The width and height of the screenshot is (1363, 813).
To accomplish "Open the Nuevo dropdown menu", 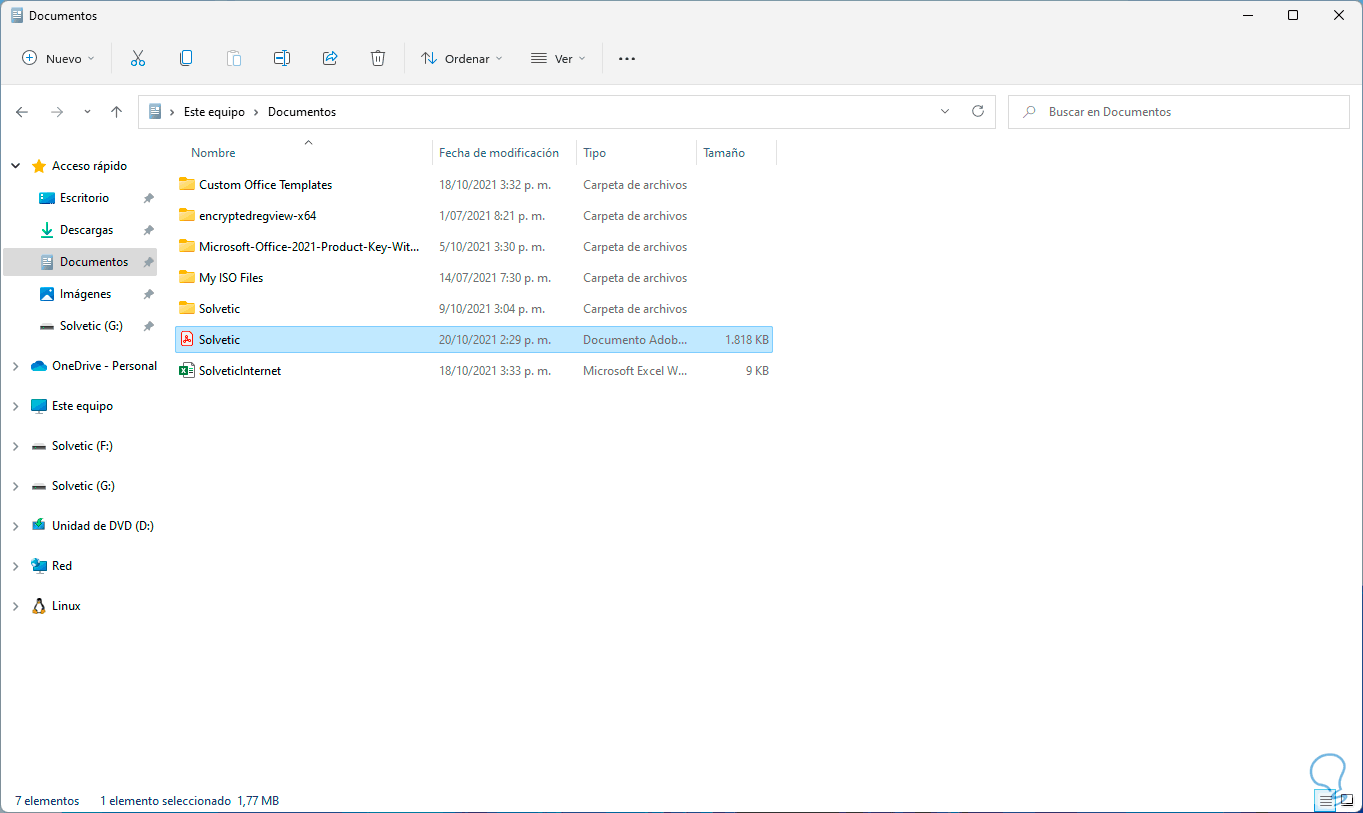I will 58,59.
